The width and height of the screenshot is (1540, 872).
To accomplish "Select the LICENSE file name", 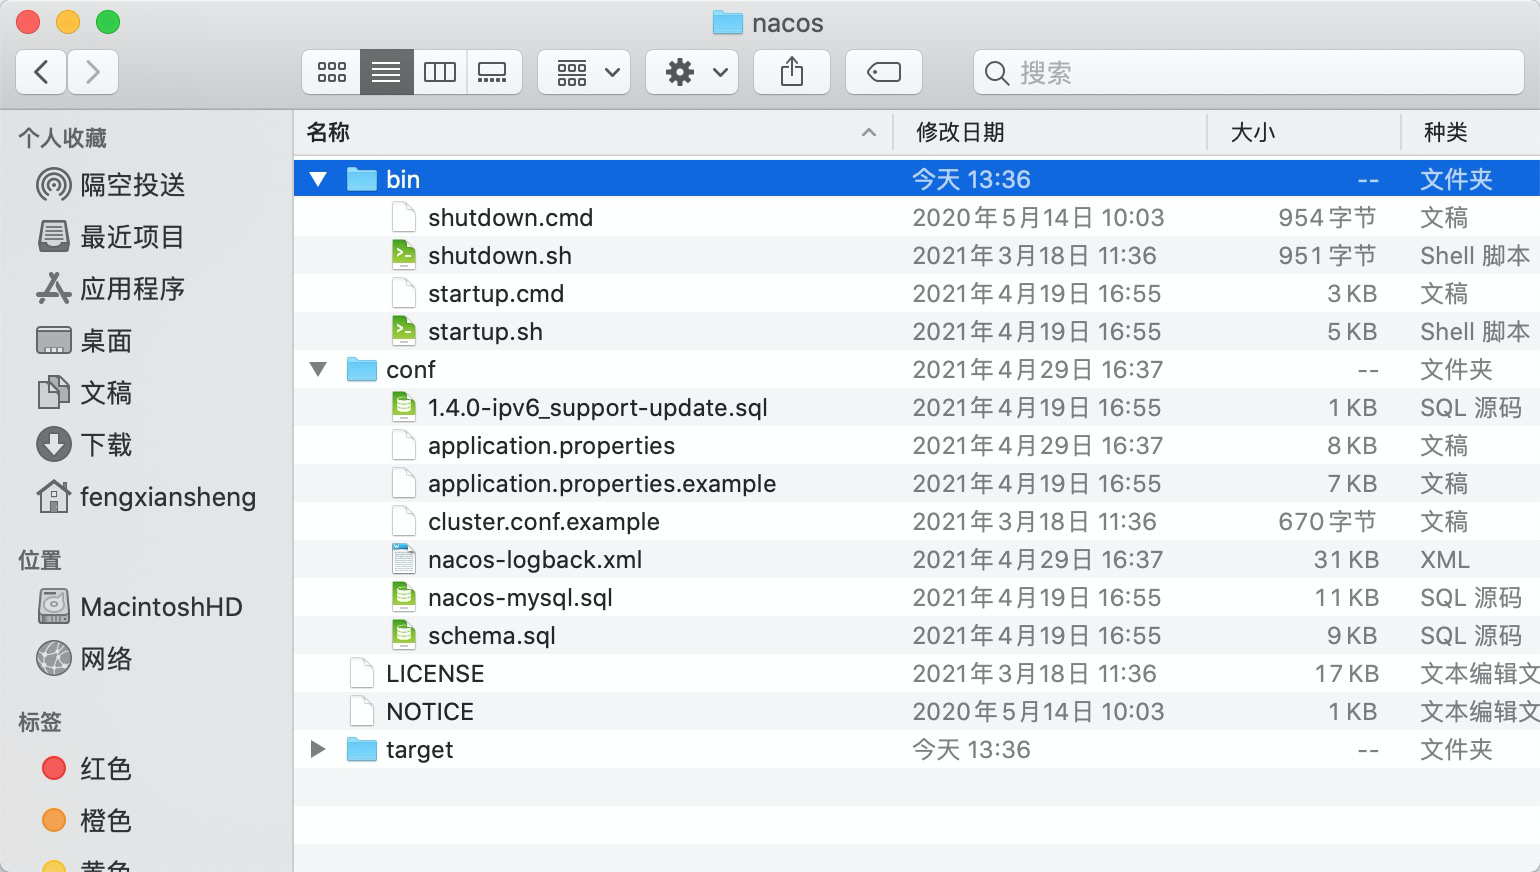I will point(435,673).
